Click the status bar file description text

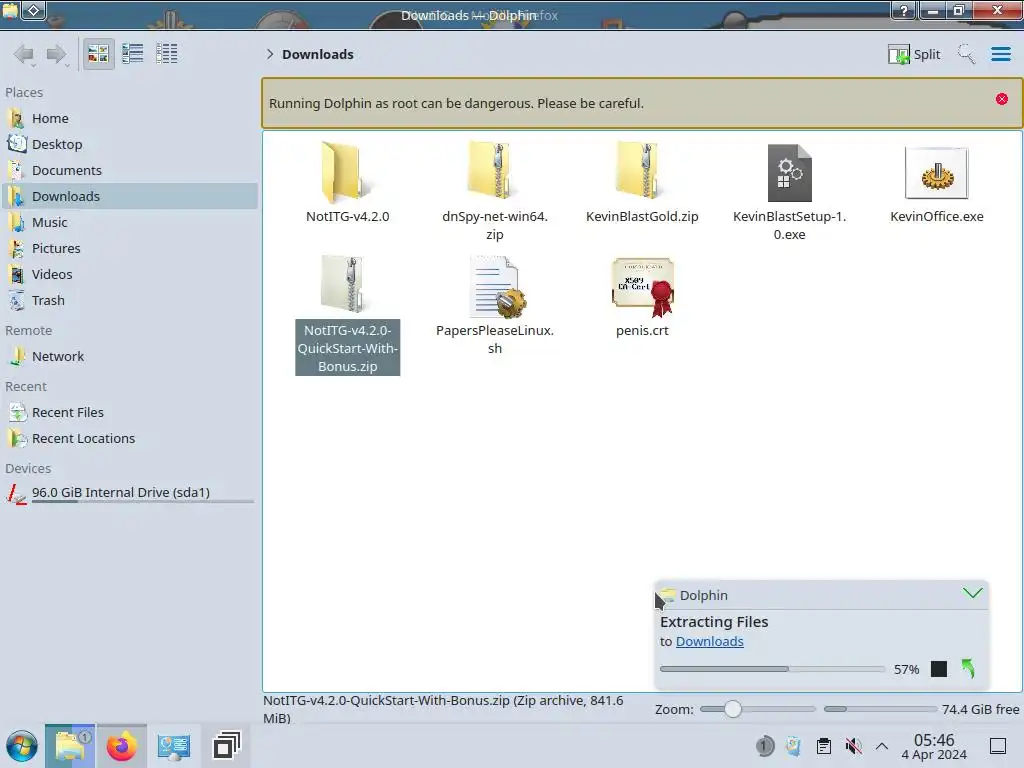coord(443,709)
